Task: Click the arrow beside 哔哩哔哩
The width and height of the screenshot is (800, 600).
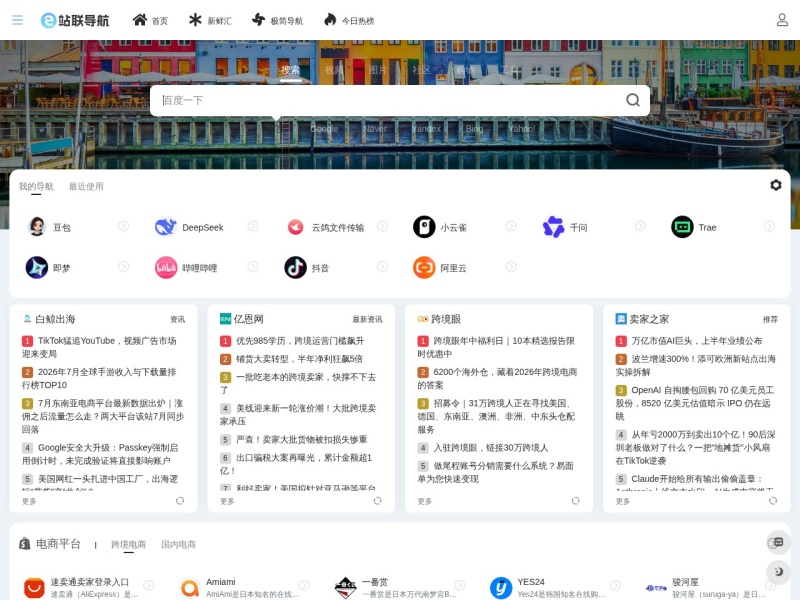Action: pyautogui.click(x=253, y=266)
